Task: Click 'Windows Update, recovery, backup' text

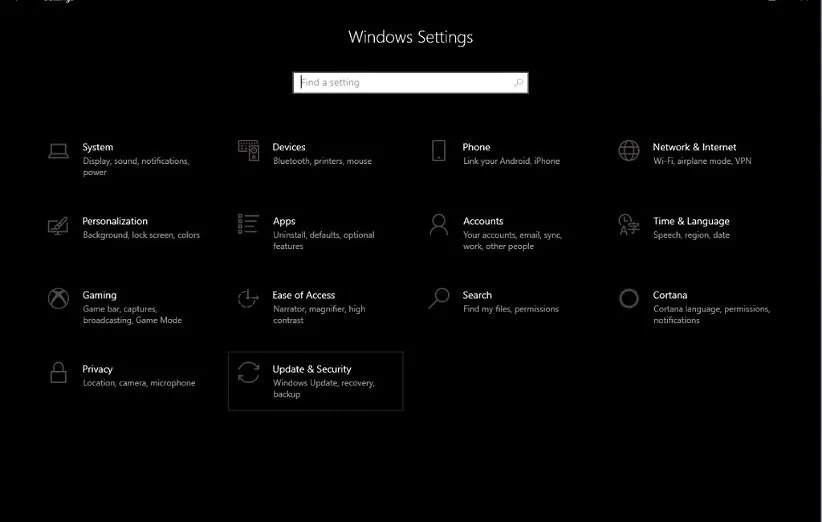Action: coord(324,388)
